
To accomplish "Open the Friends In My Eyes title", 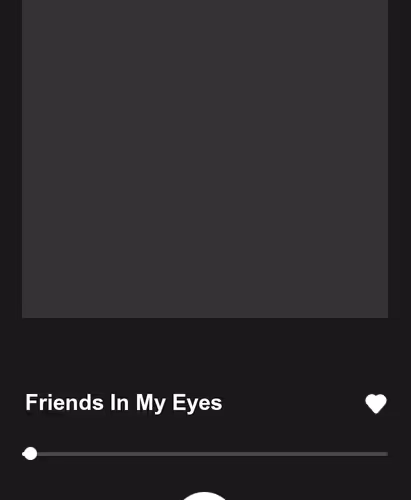I will (x=124, y=403).
